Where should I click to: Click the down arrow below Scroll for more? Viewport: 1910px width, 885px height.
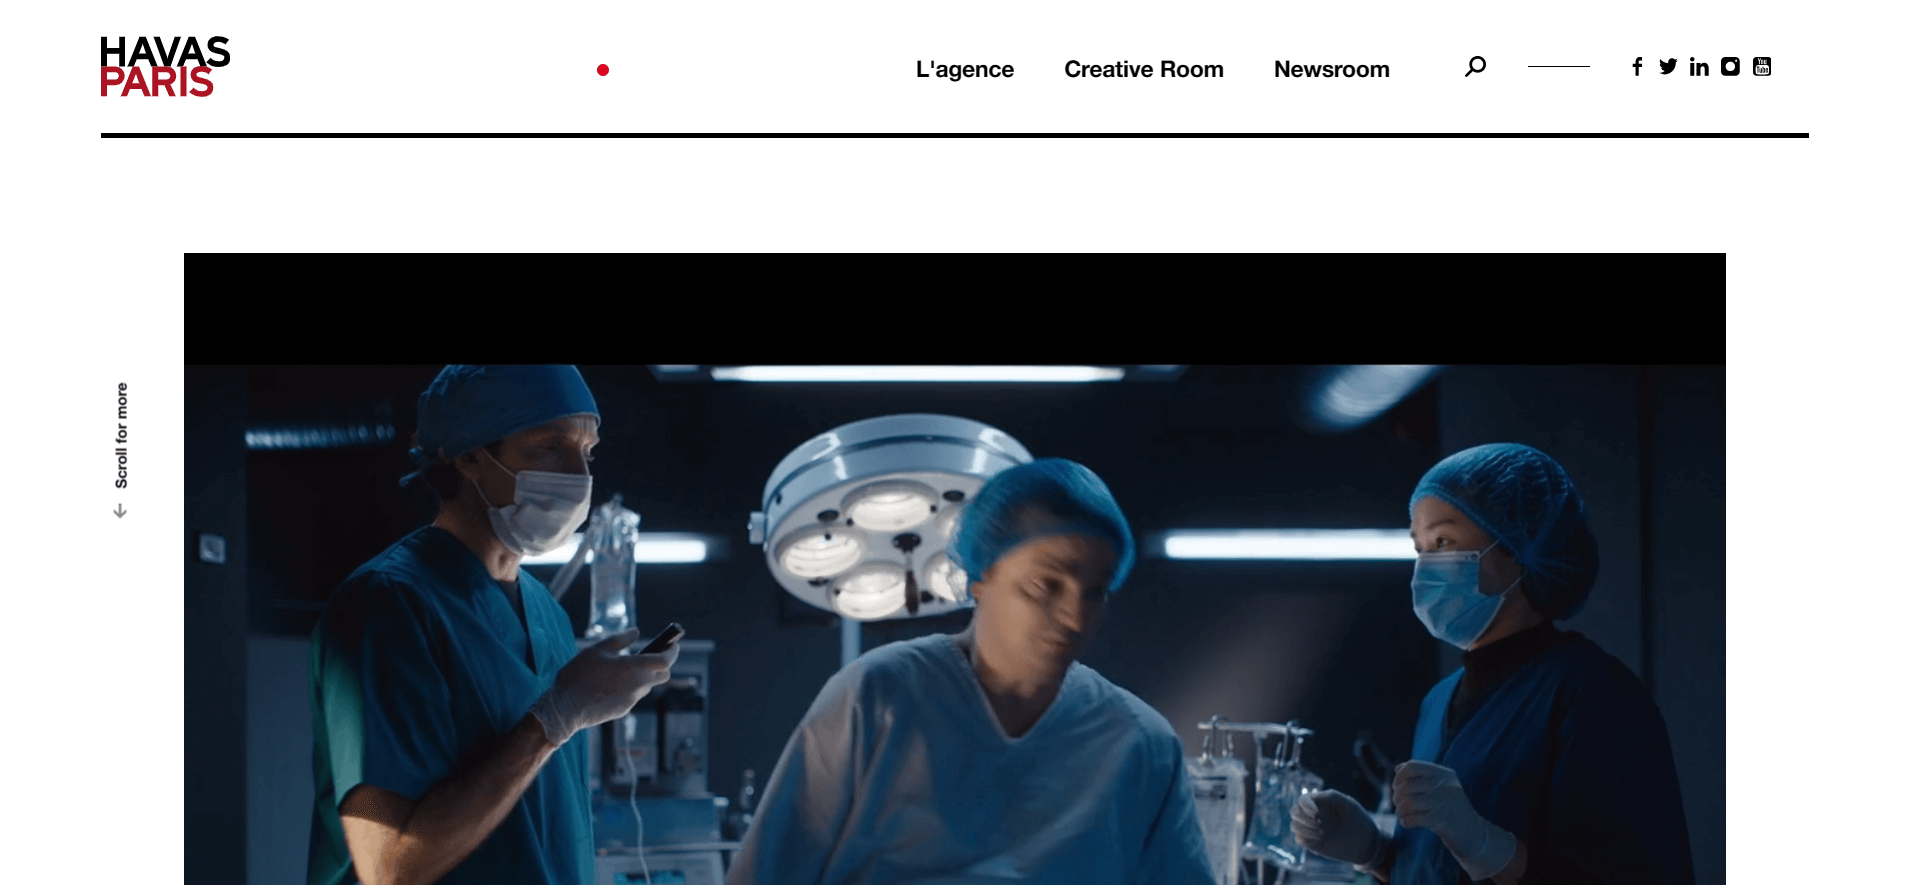[120, 511]
